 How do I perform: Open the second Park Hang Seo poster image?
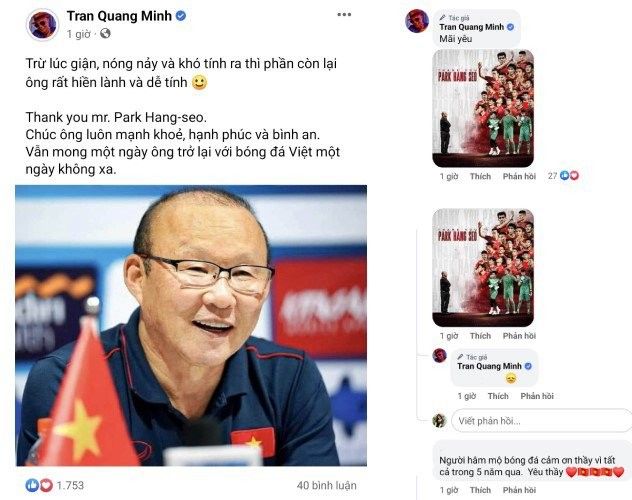[483, 268]
